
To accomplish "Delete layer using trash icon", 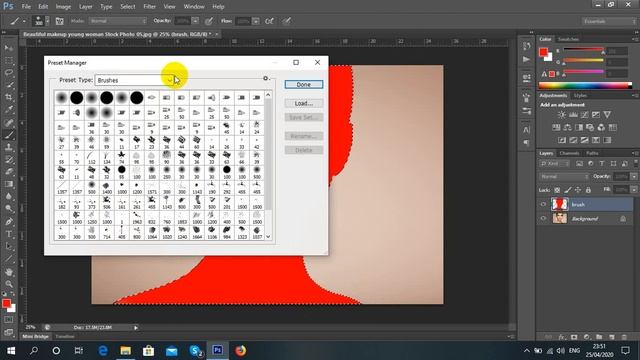I will click(x=624, y=337).
